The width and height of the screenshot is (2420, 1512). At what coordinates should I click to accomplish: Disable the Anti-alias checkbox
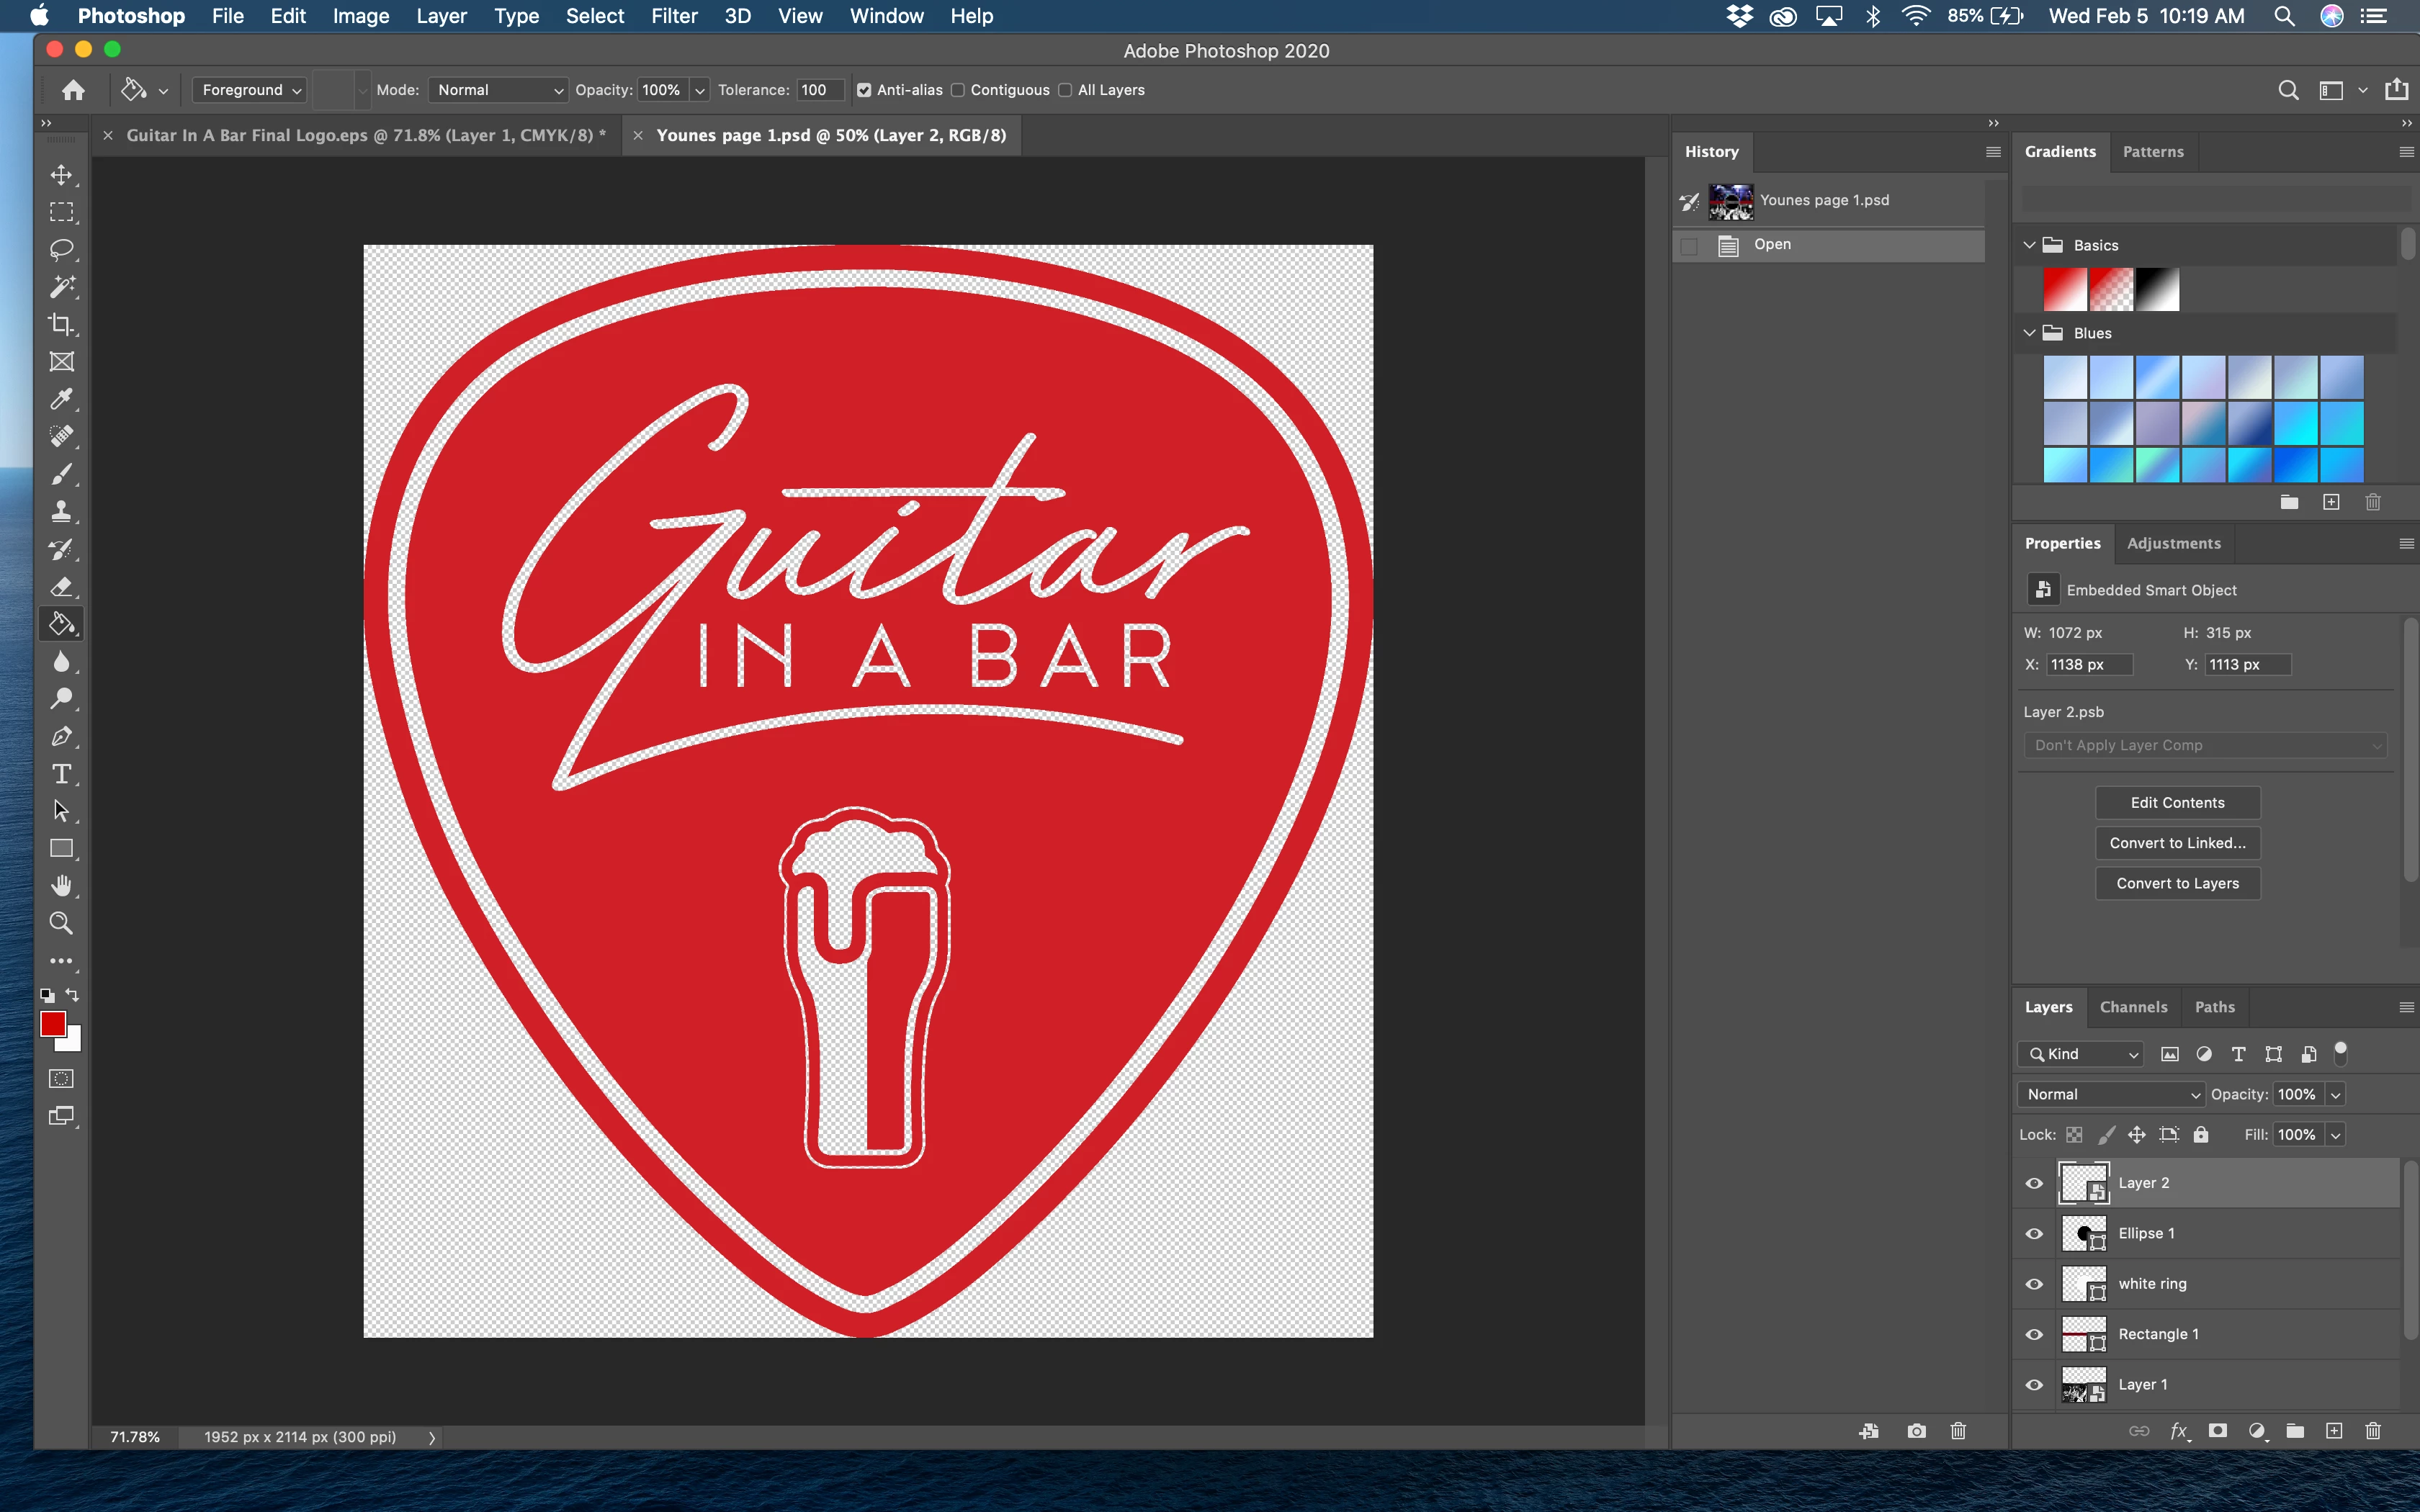864,90
